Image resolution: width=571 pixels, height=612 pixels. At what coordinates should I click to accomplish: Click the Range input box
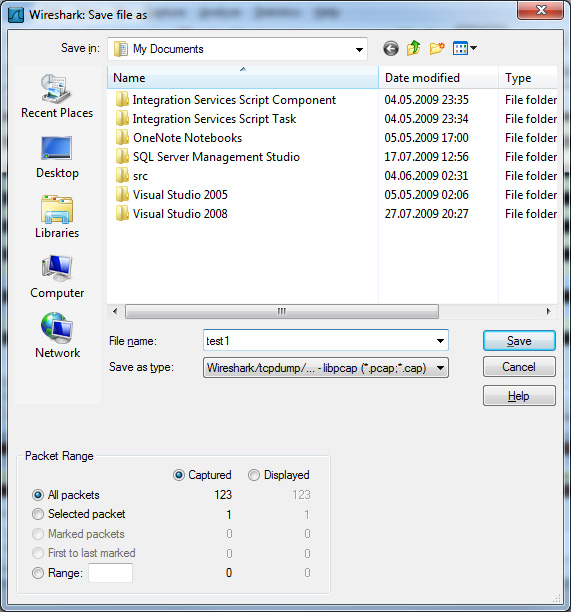[x=110, y=573]
